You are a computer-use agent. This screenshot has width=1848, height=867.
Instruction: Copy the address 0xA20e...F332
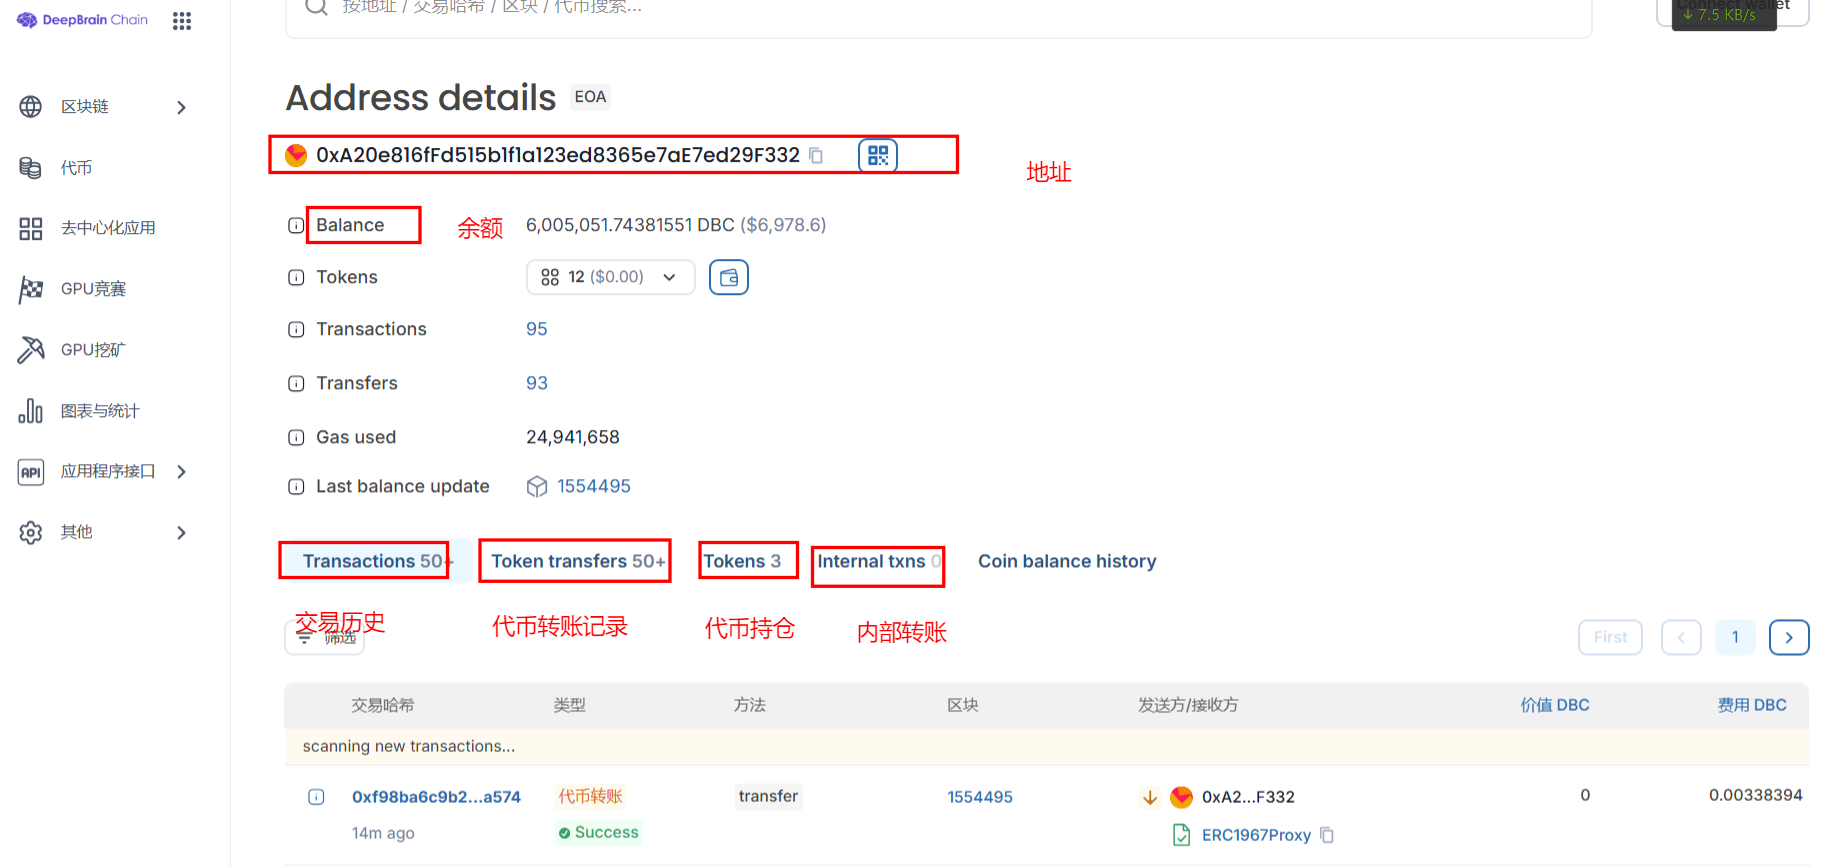[816, 155]
